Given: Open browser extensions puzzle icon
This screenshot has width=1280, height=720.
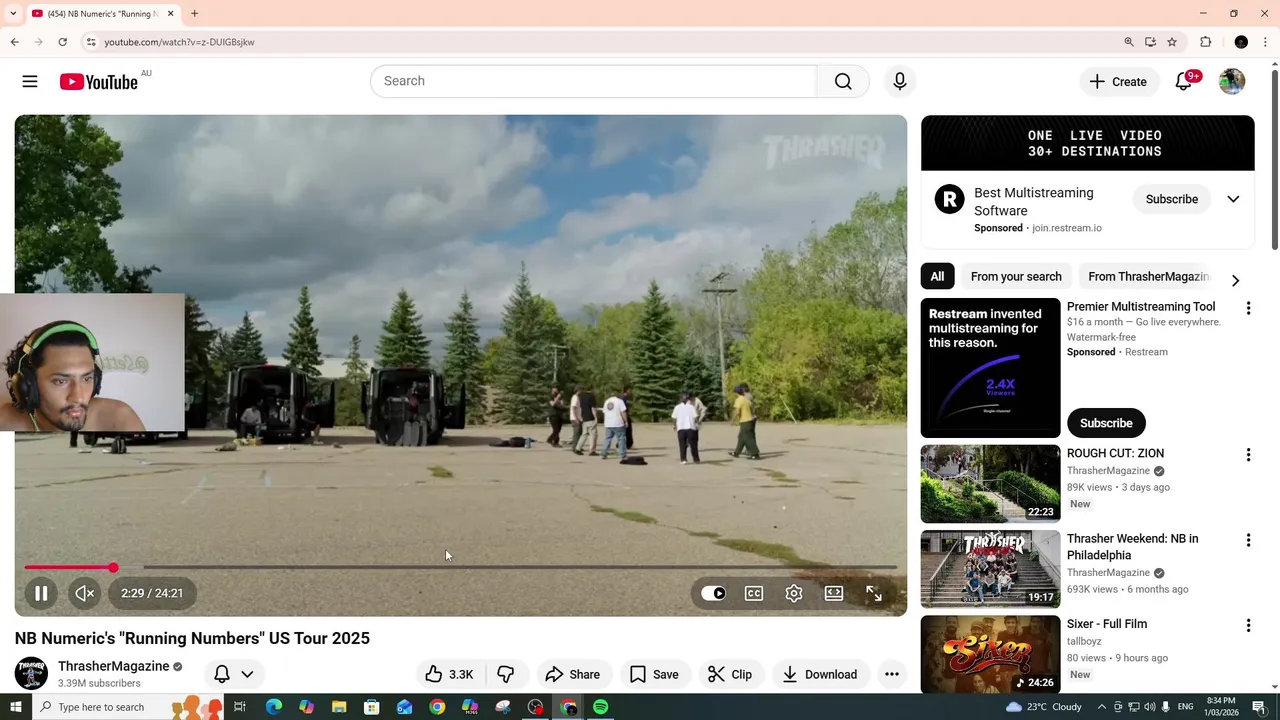Looking at the screenshot, I should [1205, 42].
